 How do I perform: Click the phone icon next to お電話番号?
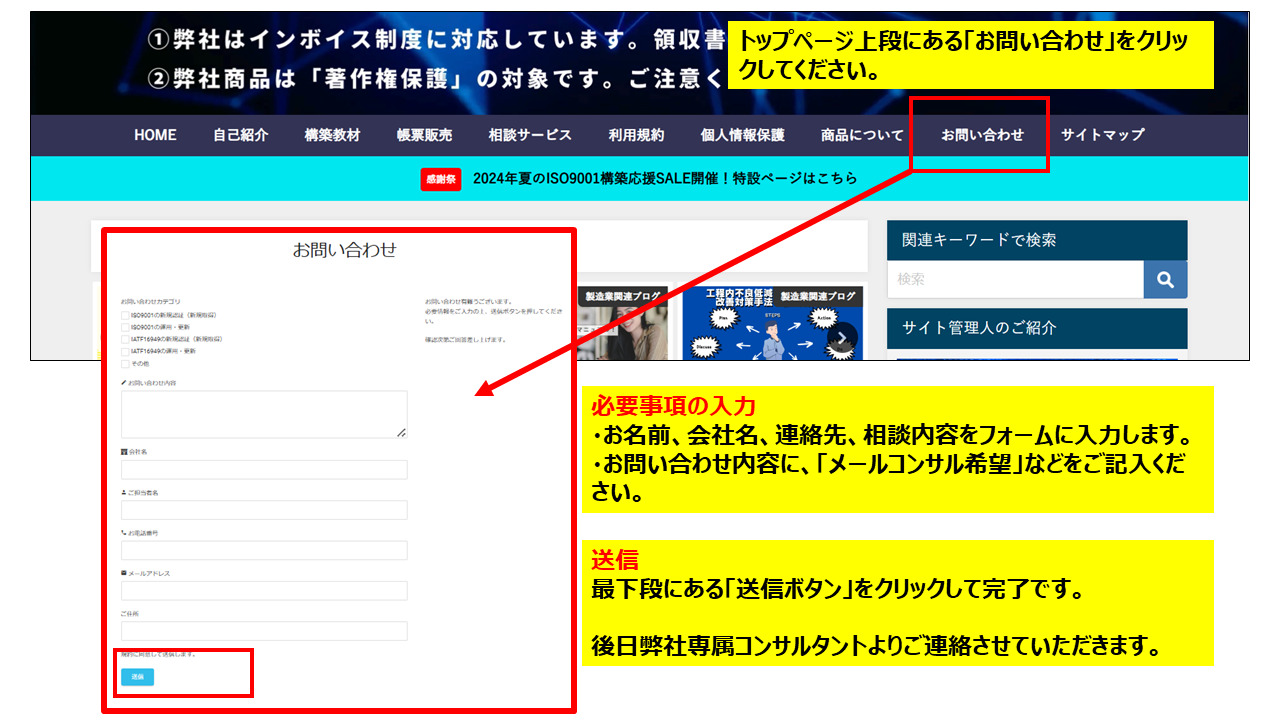tap(122, 533)
